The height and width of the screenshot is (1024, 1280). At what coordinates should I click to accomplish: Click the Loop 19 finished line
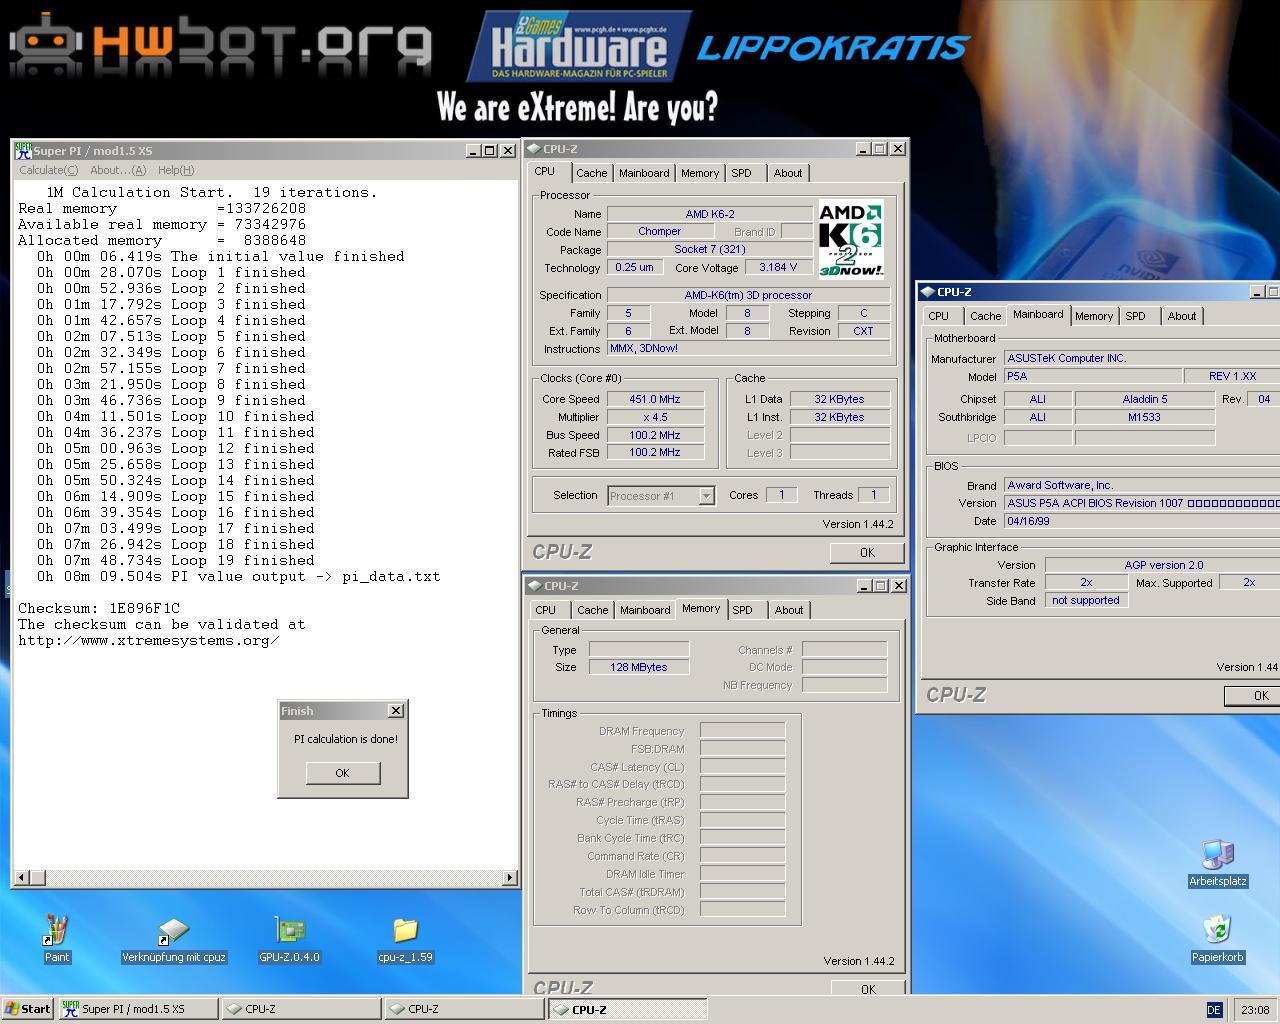pos(176,560)
